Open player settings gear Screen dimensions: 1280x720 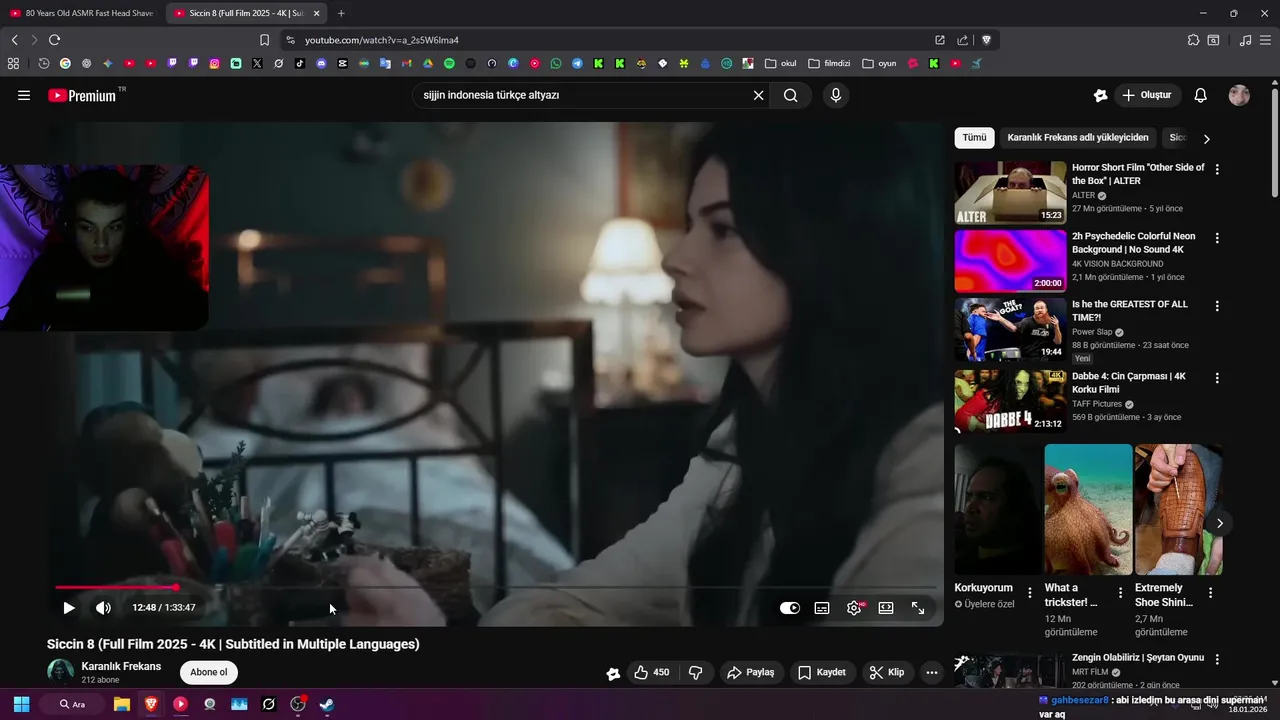[x=854, y=607]
